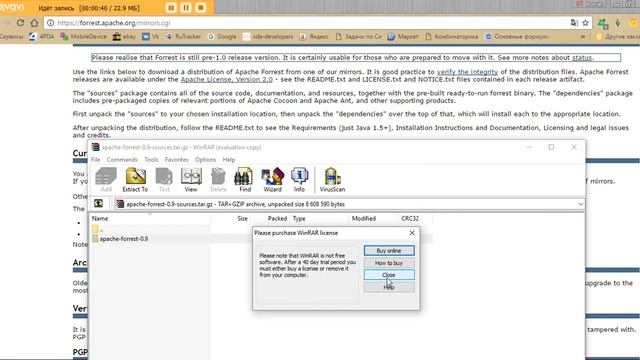Viewport: 640px width, 360px height.
Task: Go up one folder level in WinRAR
Action: (98, 203)
